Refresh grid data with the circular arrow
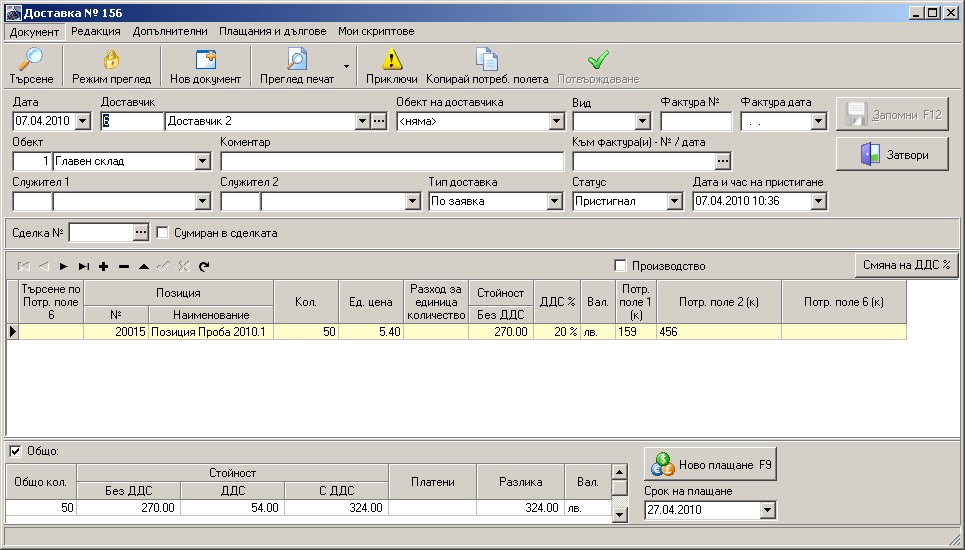 pos(204,266)
